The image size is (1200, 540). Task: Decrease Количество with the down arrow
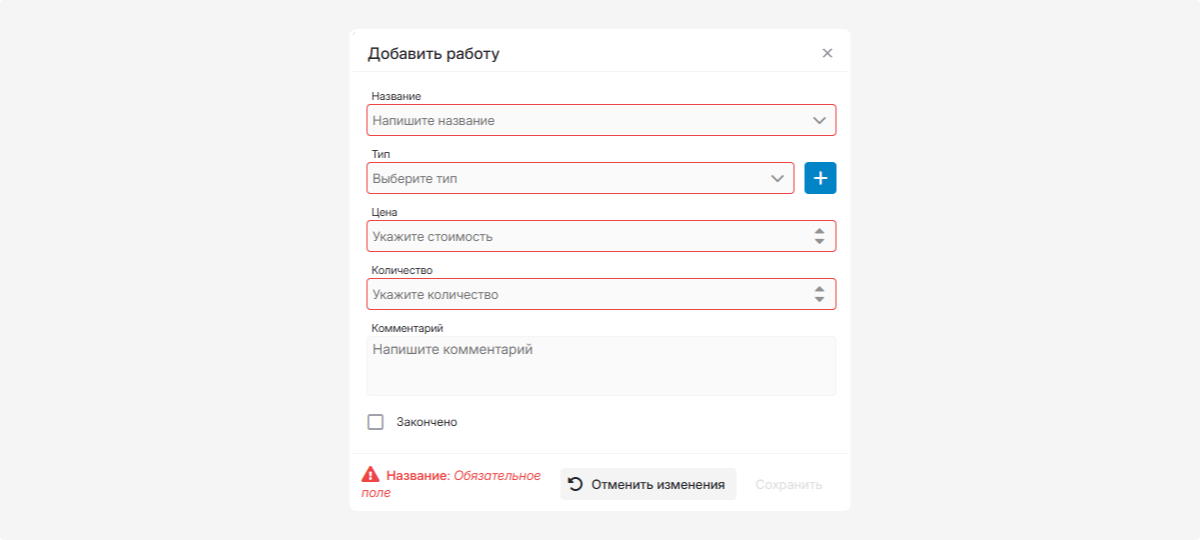click(819, 300)
